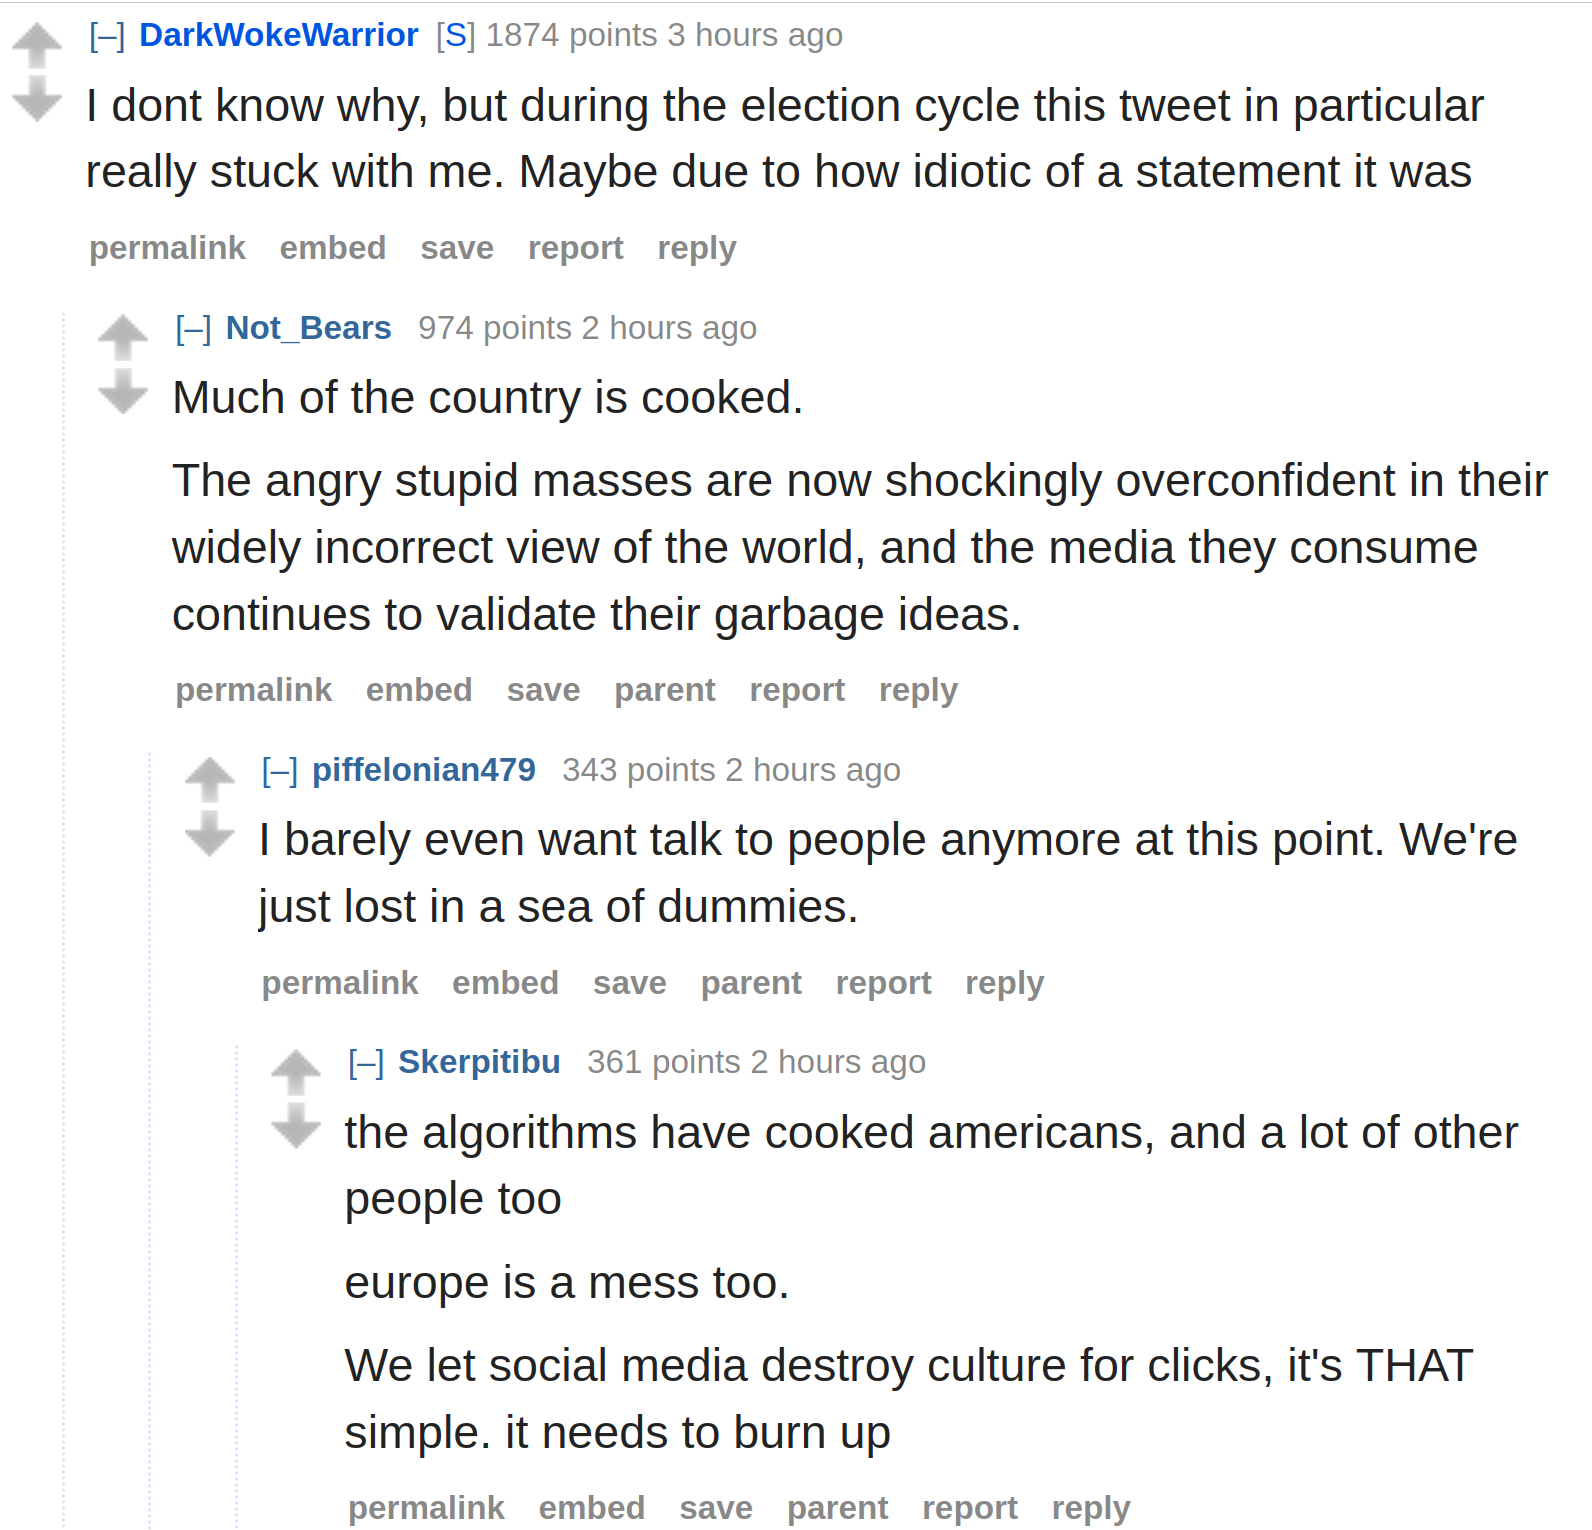Click embed under Not_Bears' comment
This screenshot has width=1592, height=1530.
click(418, 690)
